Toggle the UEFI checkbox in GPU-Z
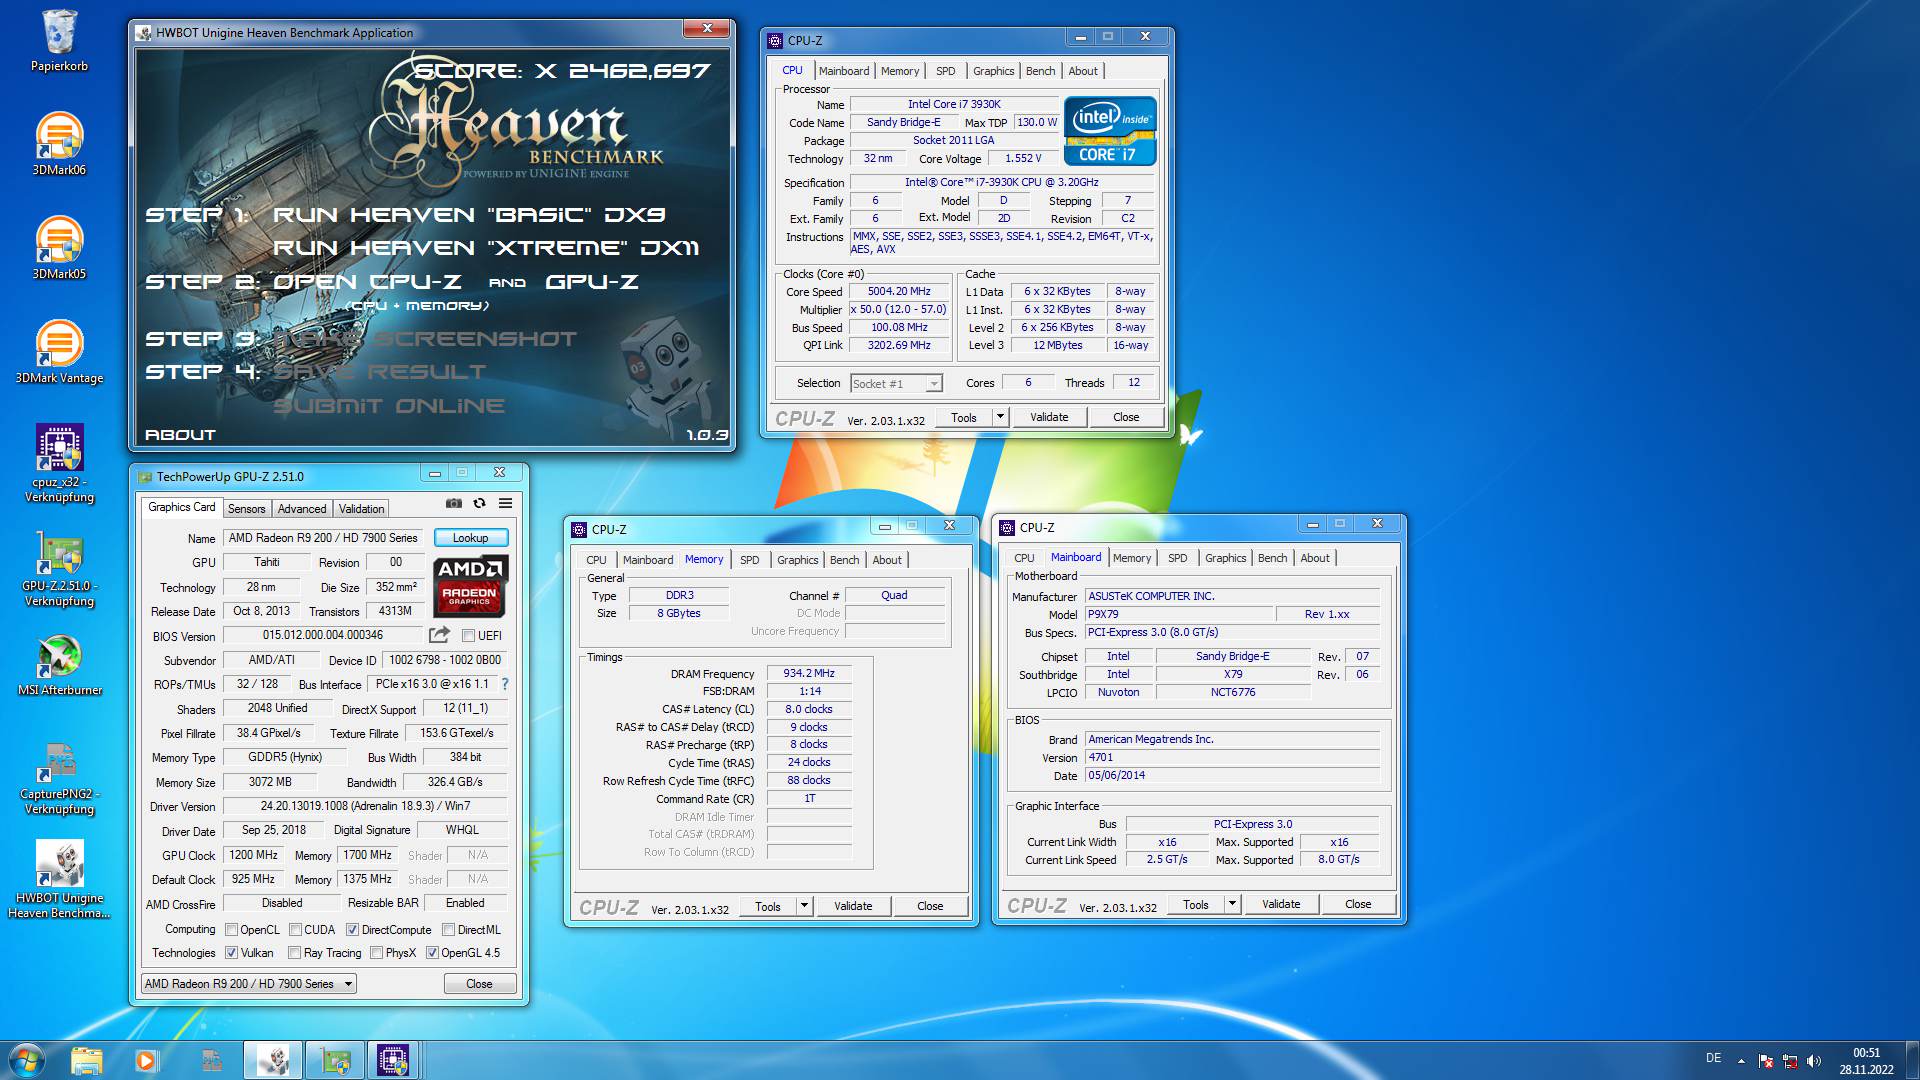This screenshot has height=1080, width=1920. (x=468, y=636)
